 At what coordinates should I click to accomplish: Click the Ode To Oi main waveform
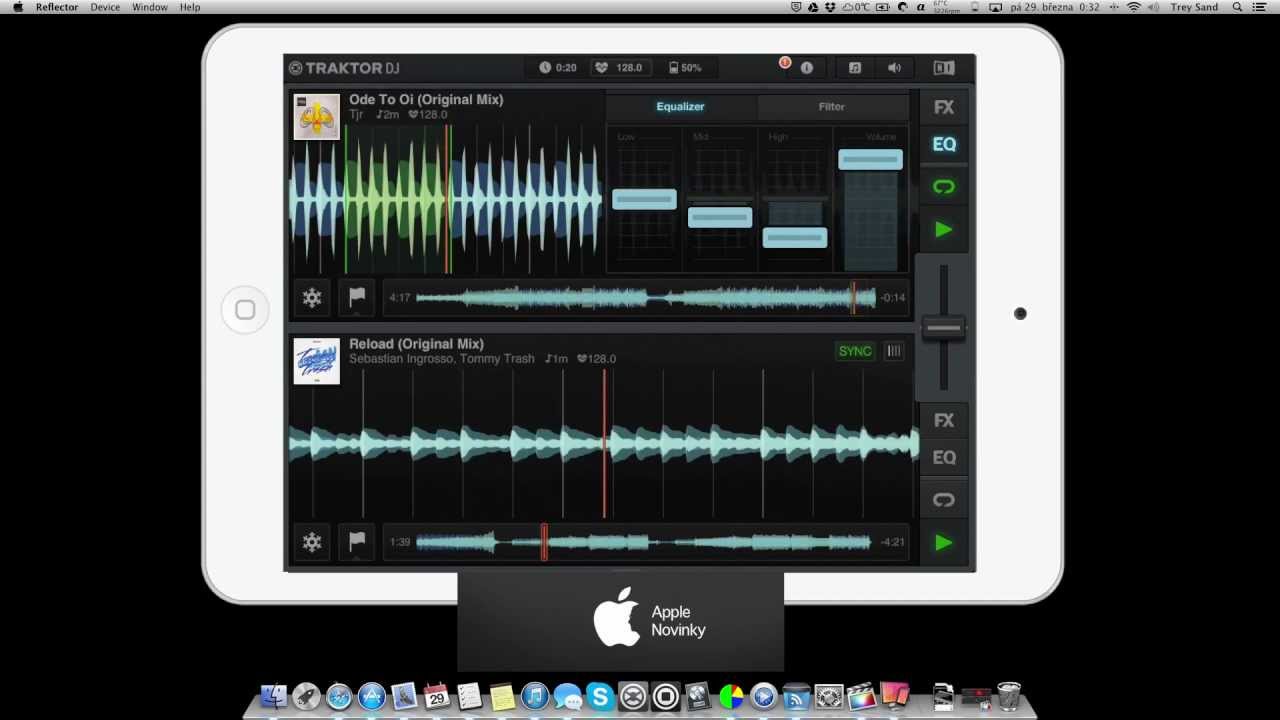(446, 200)
